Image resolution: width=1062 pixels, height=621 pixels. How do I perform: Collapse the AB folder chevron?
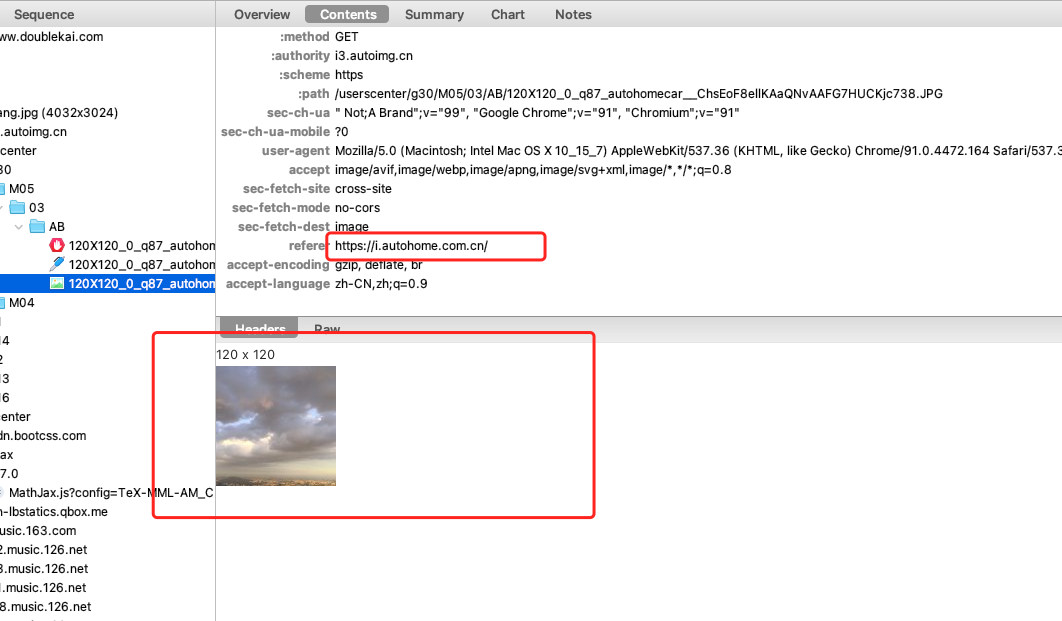pyautogui.click(x=18, y=227)
